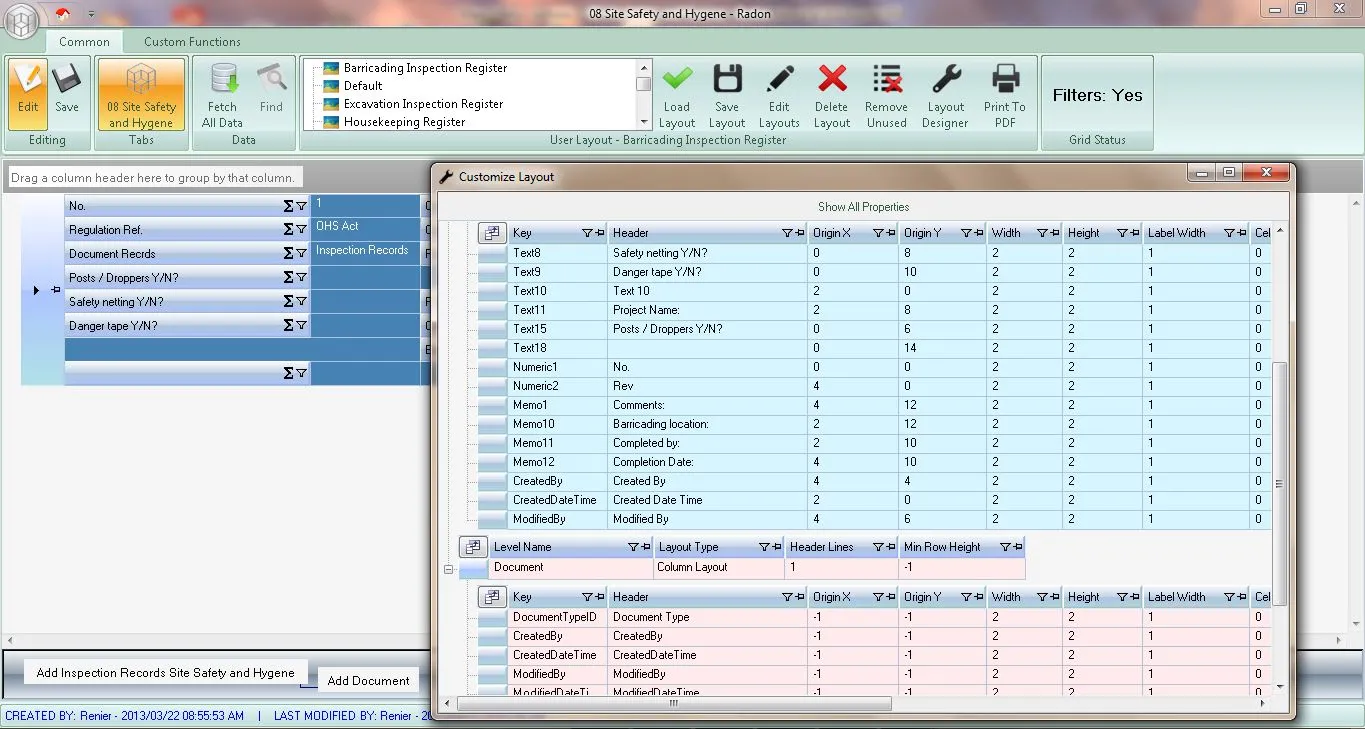Select Housekeeping Register layout
The width and height of the screenshot is (1365, 729).
(x=404, y=122)
